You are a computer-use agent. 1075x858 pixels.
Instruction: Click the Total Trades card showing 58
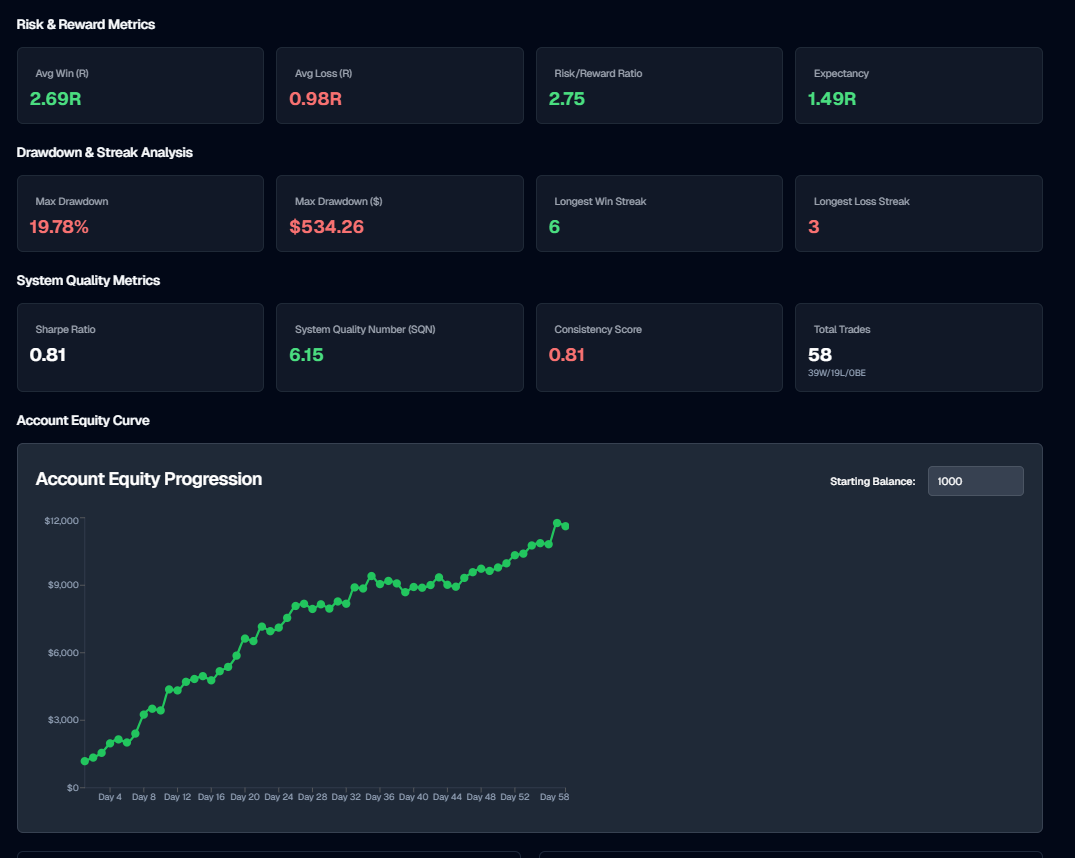(918, 347)
